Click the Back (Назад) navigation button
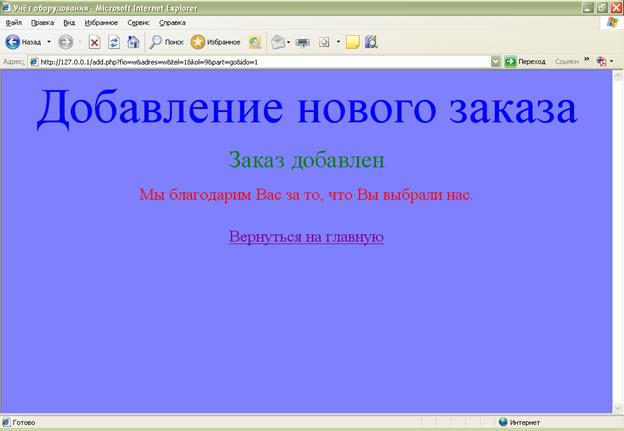 (x=23, y=42)
